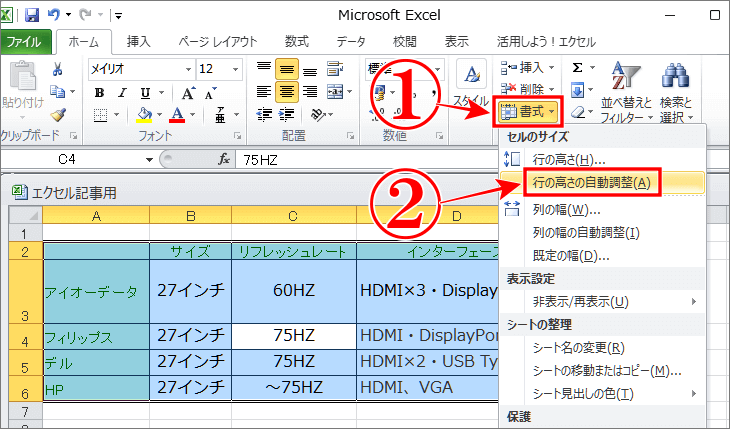Image resolution: width=730 pixels, height=429 pixels.
Task: Click the cell borders icon
Action: tap(101, 115)
